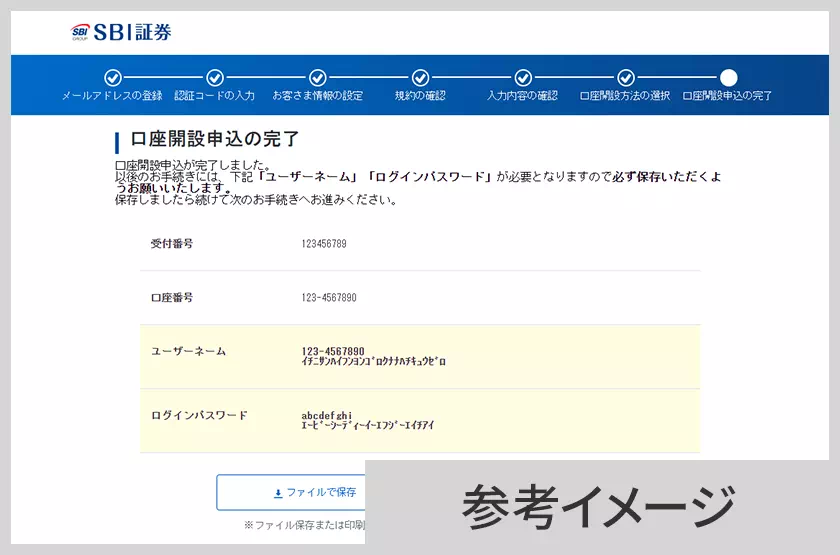840x555 pixels.
Task: Click the checkmark circle above 口座開設方法の選択
Action: pos(625,78)
